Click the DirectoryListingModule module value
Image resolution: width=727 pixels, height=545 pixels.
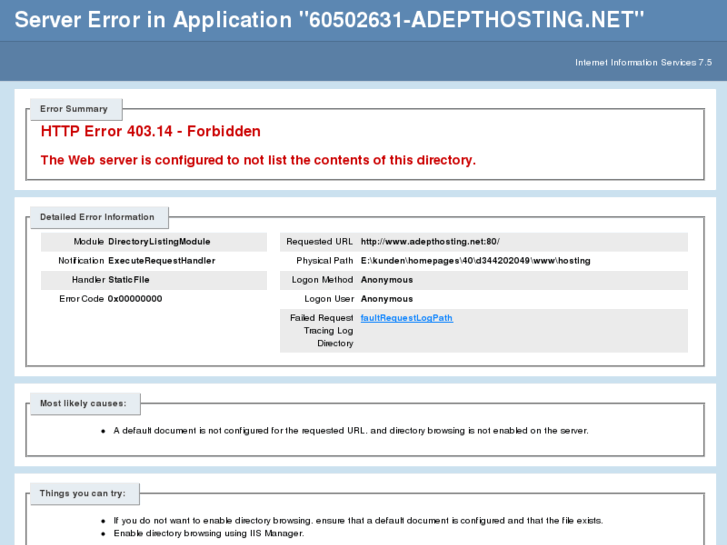[x=159, y=241]
